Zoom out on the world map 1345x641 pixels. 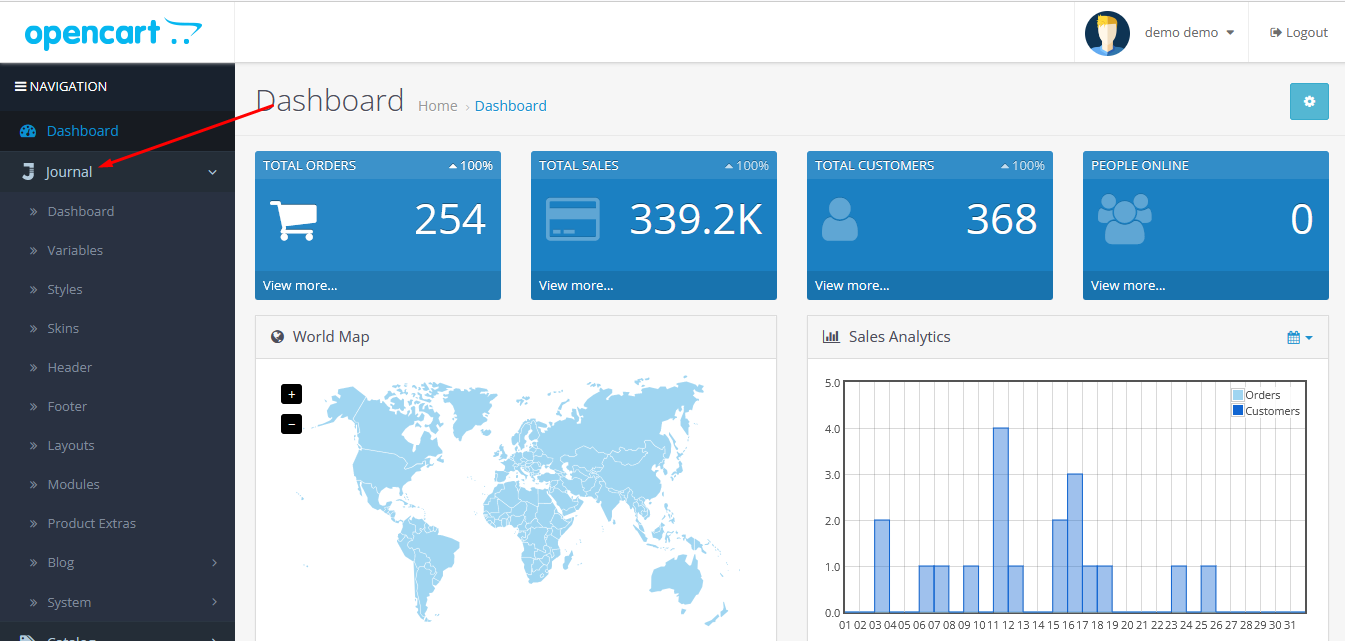[292, 424]
